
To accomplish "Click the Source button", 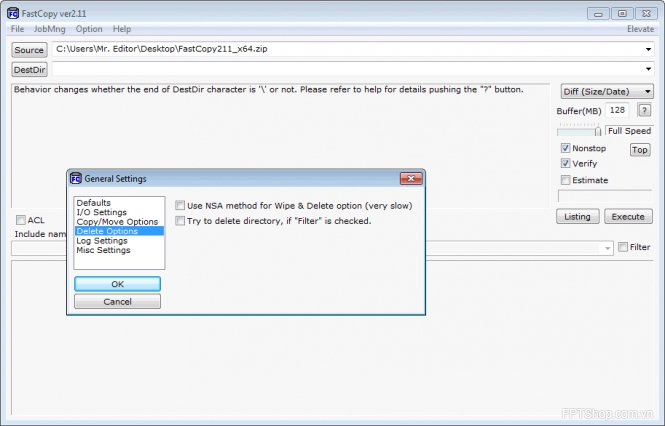I will tap(29, 50).
